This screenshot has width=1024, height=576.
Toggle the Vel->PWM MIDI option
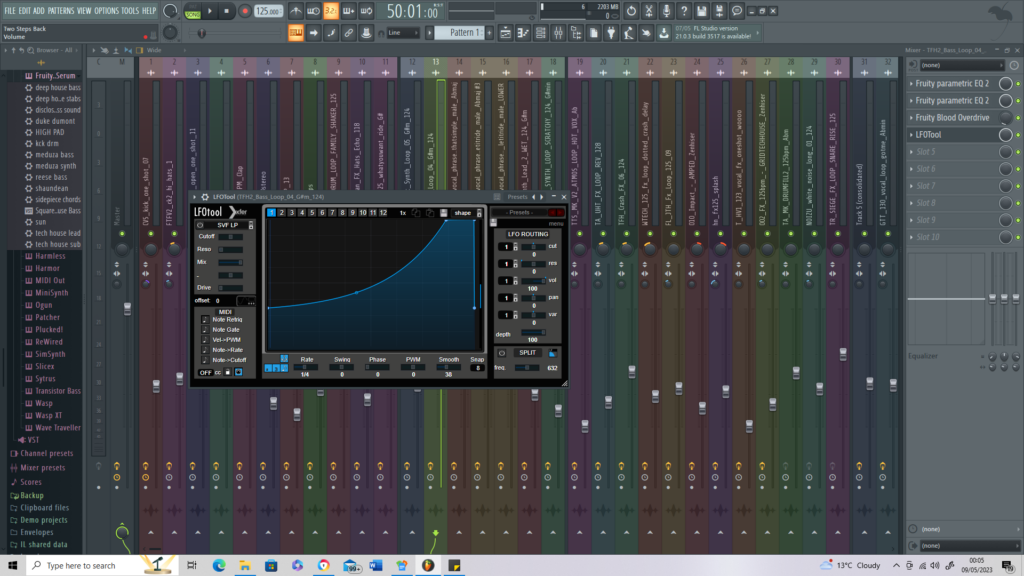point(205,340)
